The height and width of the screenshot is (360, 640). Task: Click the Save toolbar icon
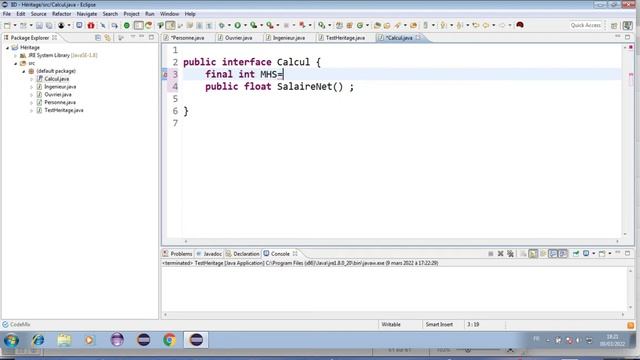coord(39,25)
